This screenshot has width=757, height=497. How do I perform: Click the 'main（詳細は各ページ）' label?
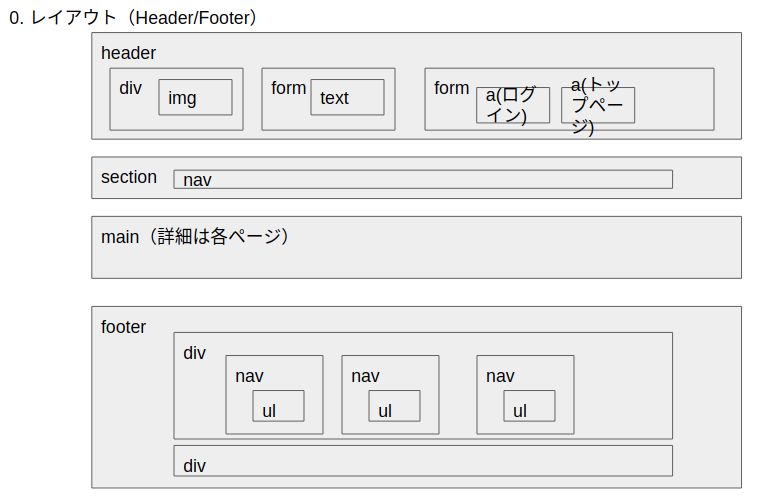[194, 237]
